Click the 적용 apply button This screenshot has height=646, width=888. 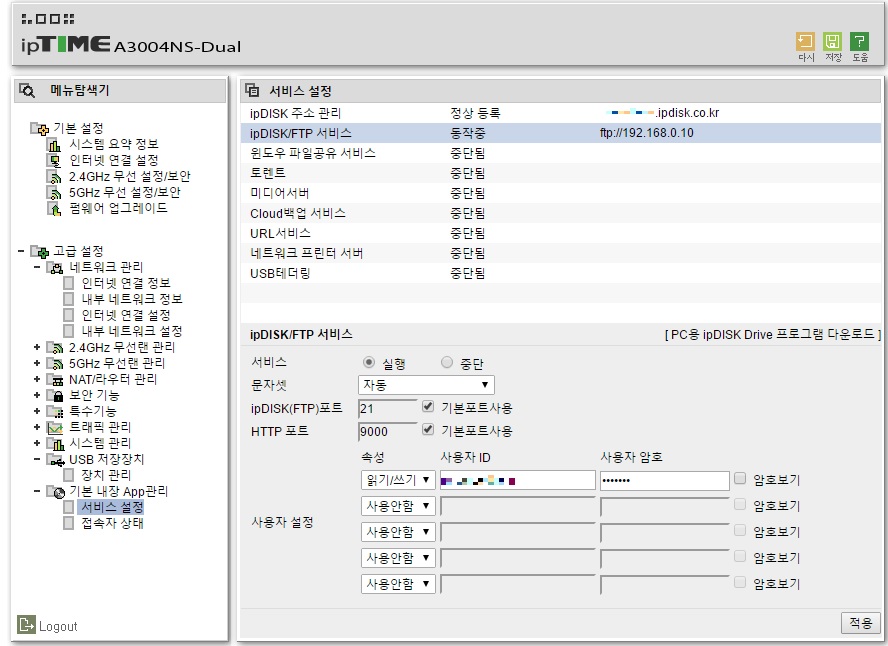pyautogui.click(x=860, y=623)
